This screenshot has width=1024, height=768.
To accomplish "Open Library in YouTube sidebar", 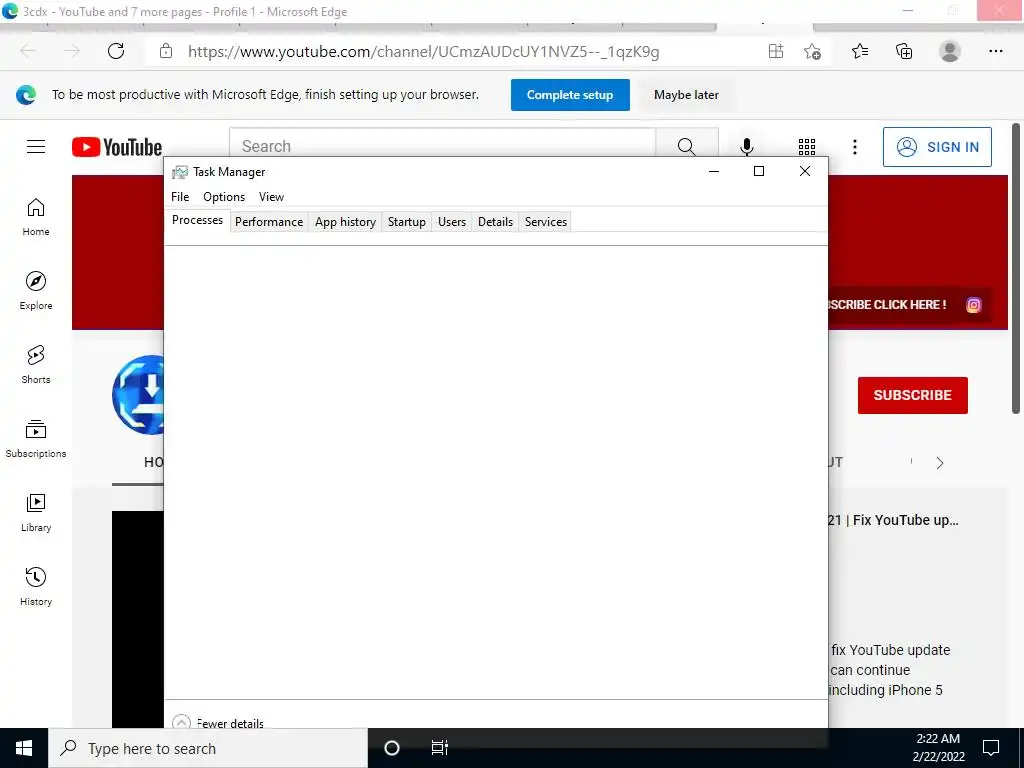I will (36, 513).
